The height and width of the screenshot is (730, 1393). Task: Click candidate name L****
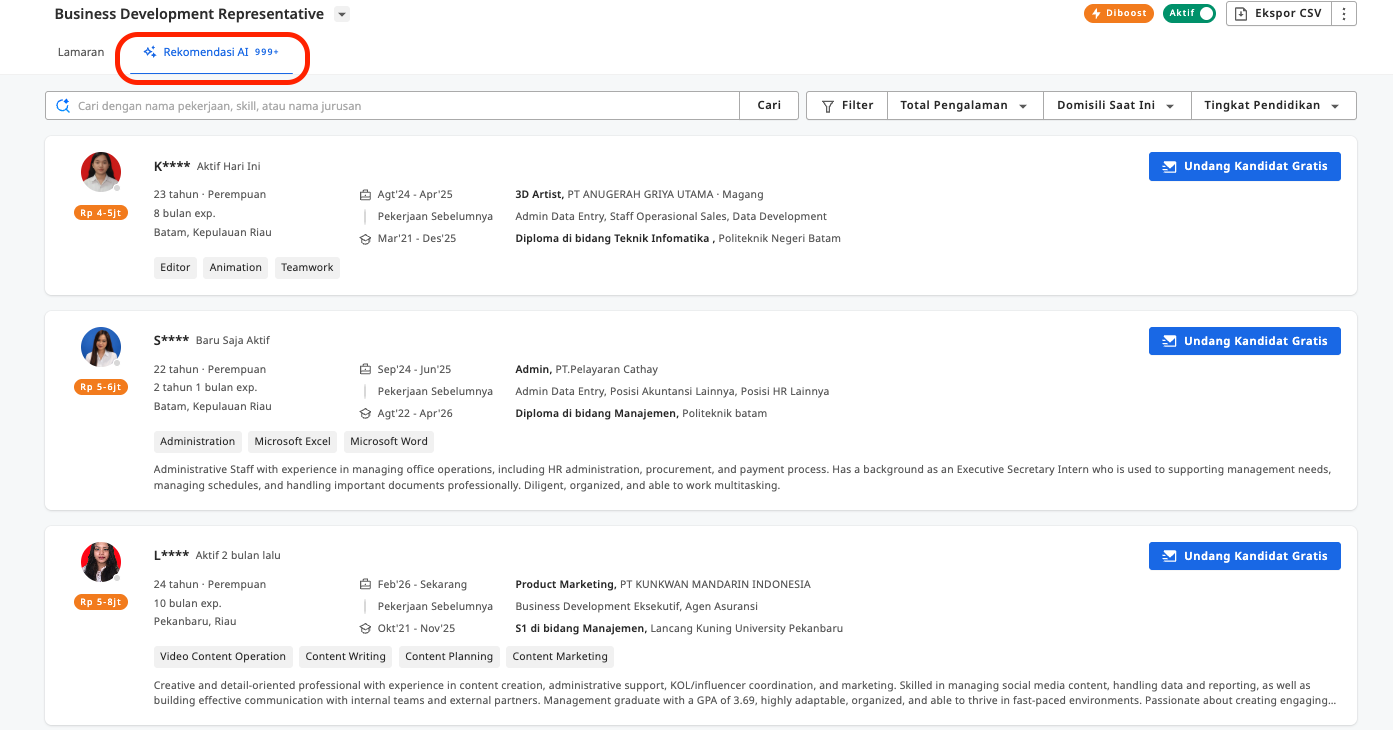coord(171,556)
